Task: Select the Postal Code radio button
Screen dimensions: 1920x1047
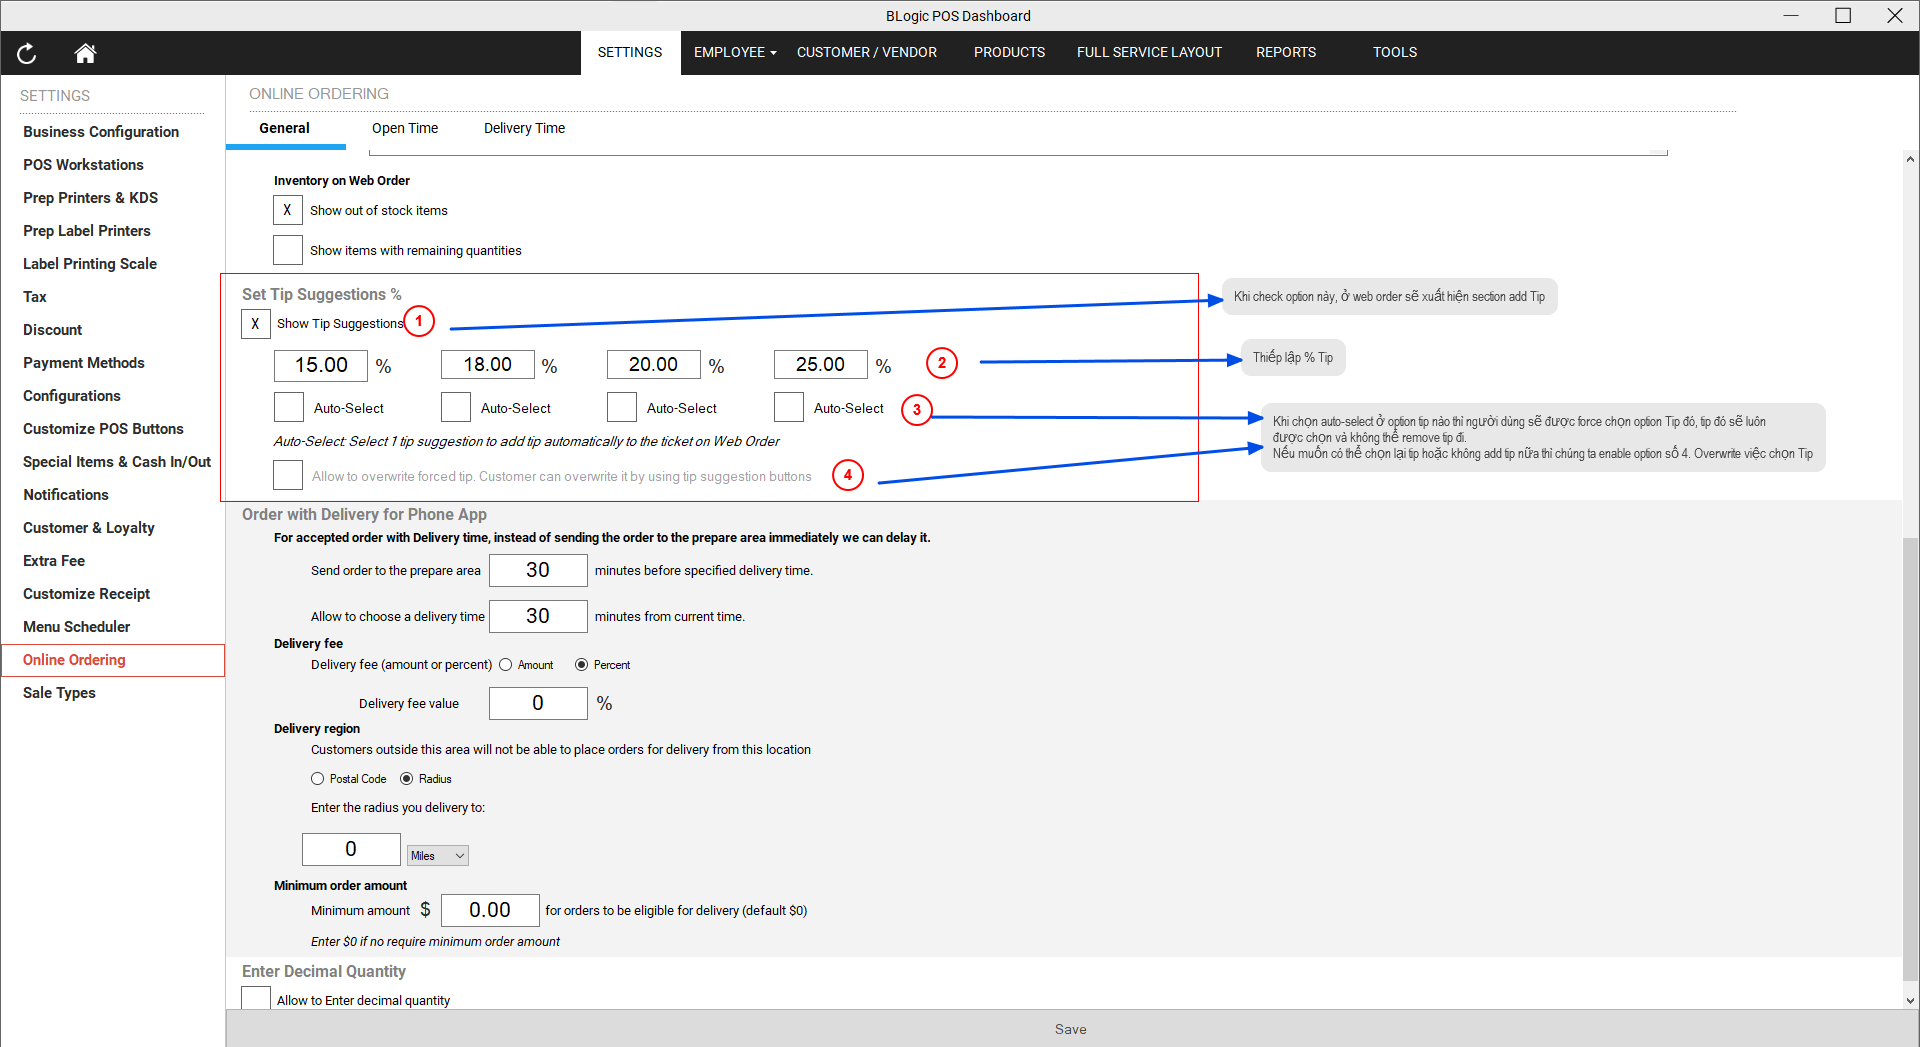Action: (318, 779)
